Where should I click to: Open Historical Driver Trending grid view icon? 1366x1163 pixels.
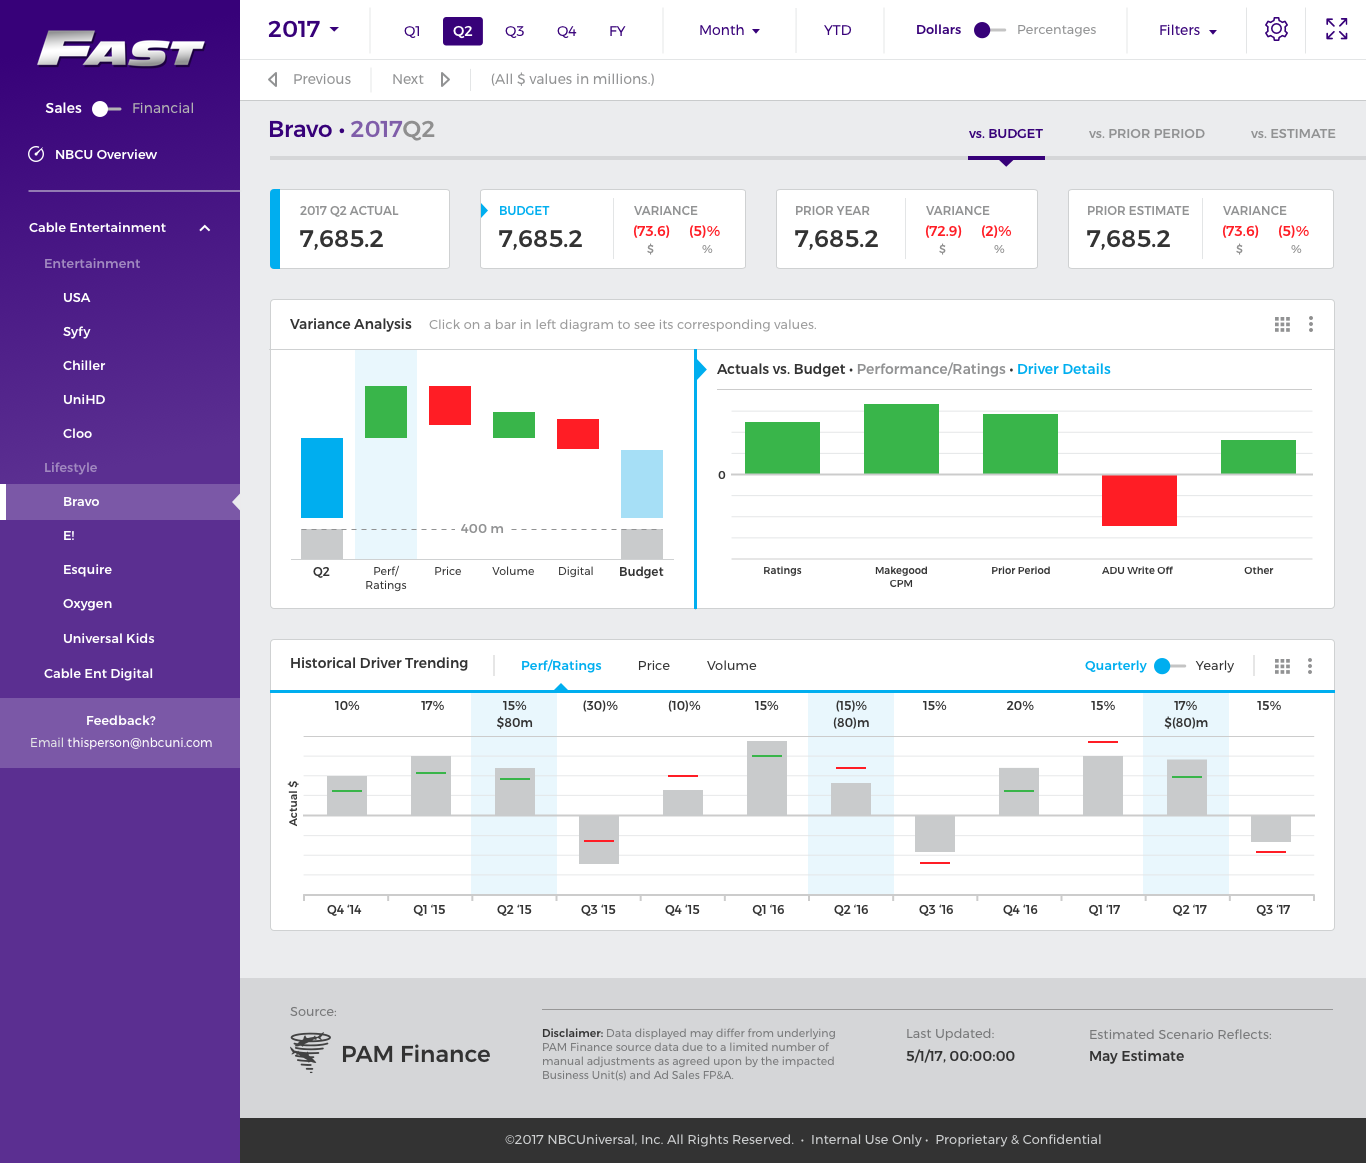pyautogui.click(x=1282, y=666)
